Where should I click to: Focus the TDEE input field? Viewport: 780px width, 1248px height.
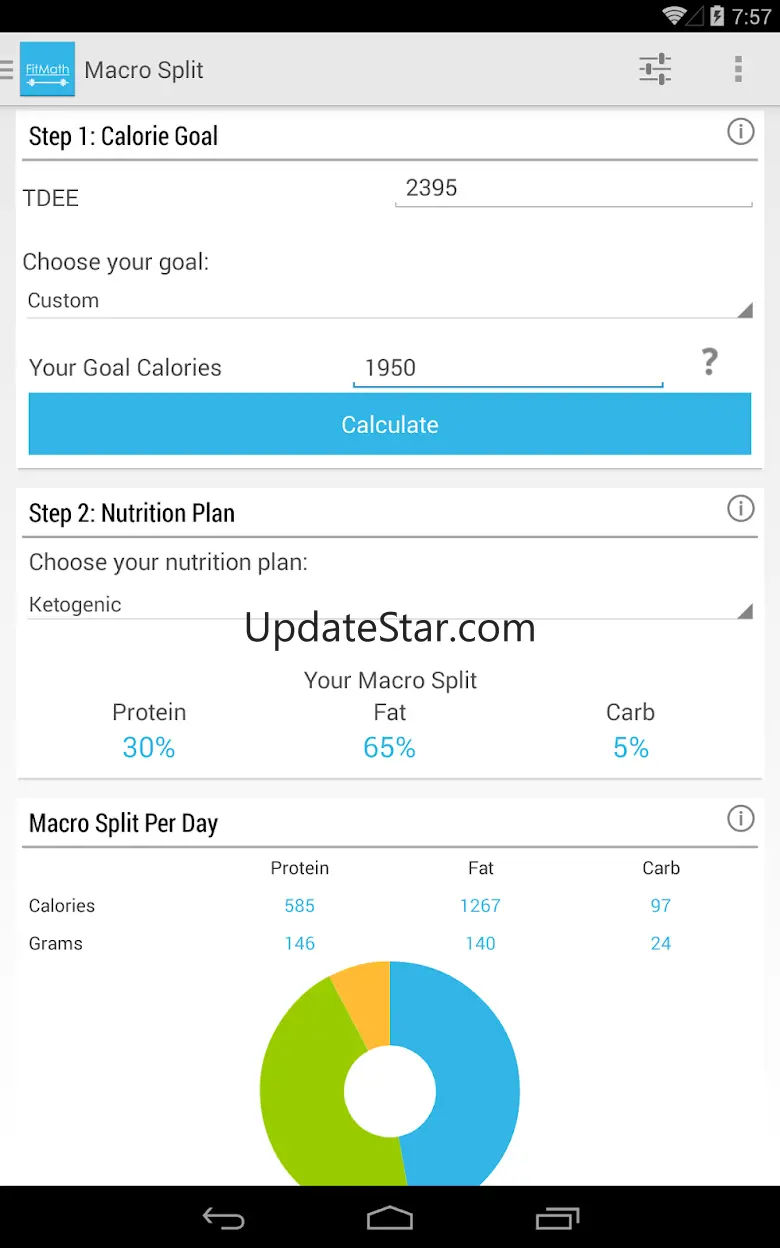pyautogui.click(x=572, y=189)
